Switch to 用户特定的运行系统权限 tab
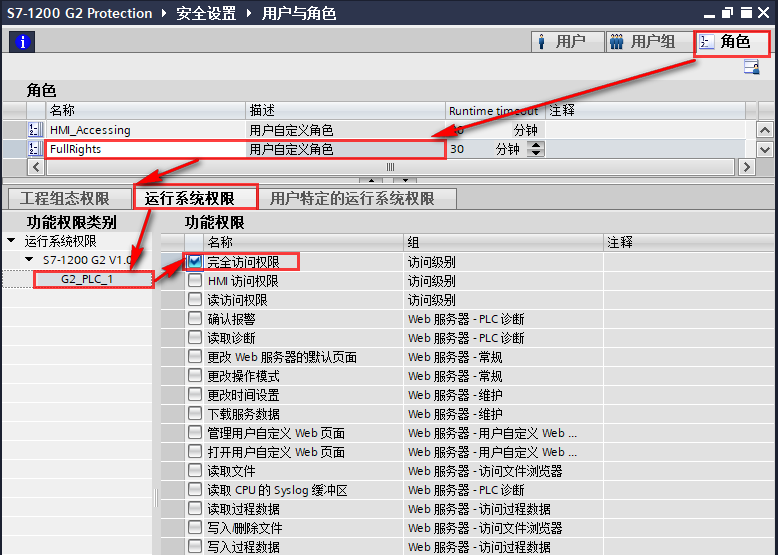The image size is (778, 555). 352,198
